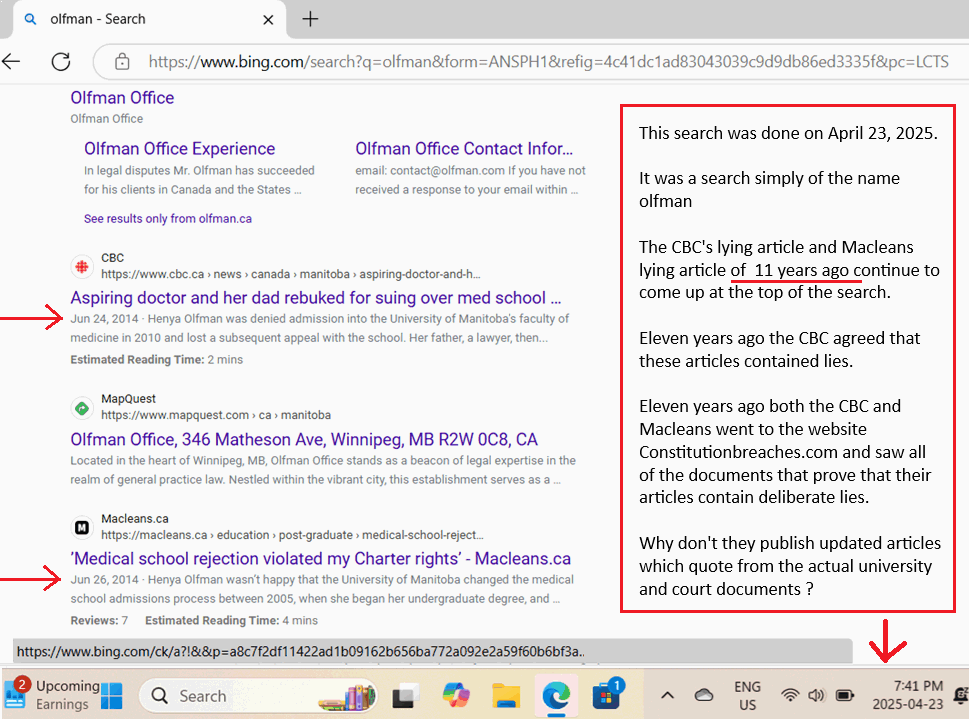Open Upcoming Earnings taskbar widget

pyautogui.click(x=51, y=695)
